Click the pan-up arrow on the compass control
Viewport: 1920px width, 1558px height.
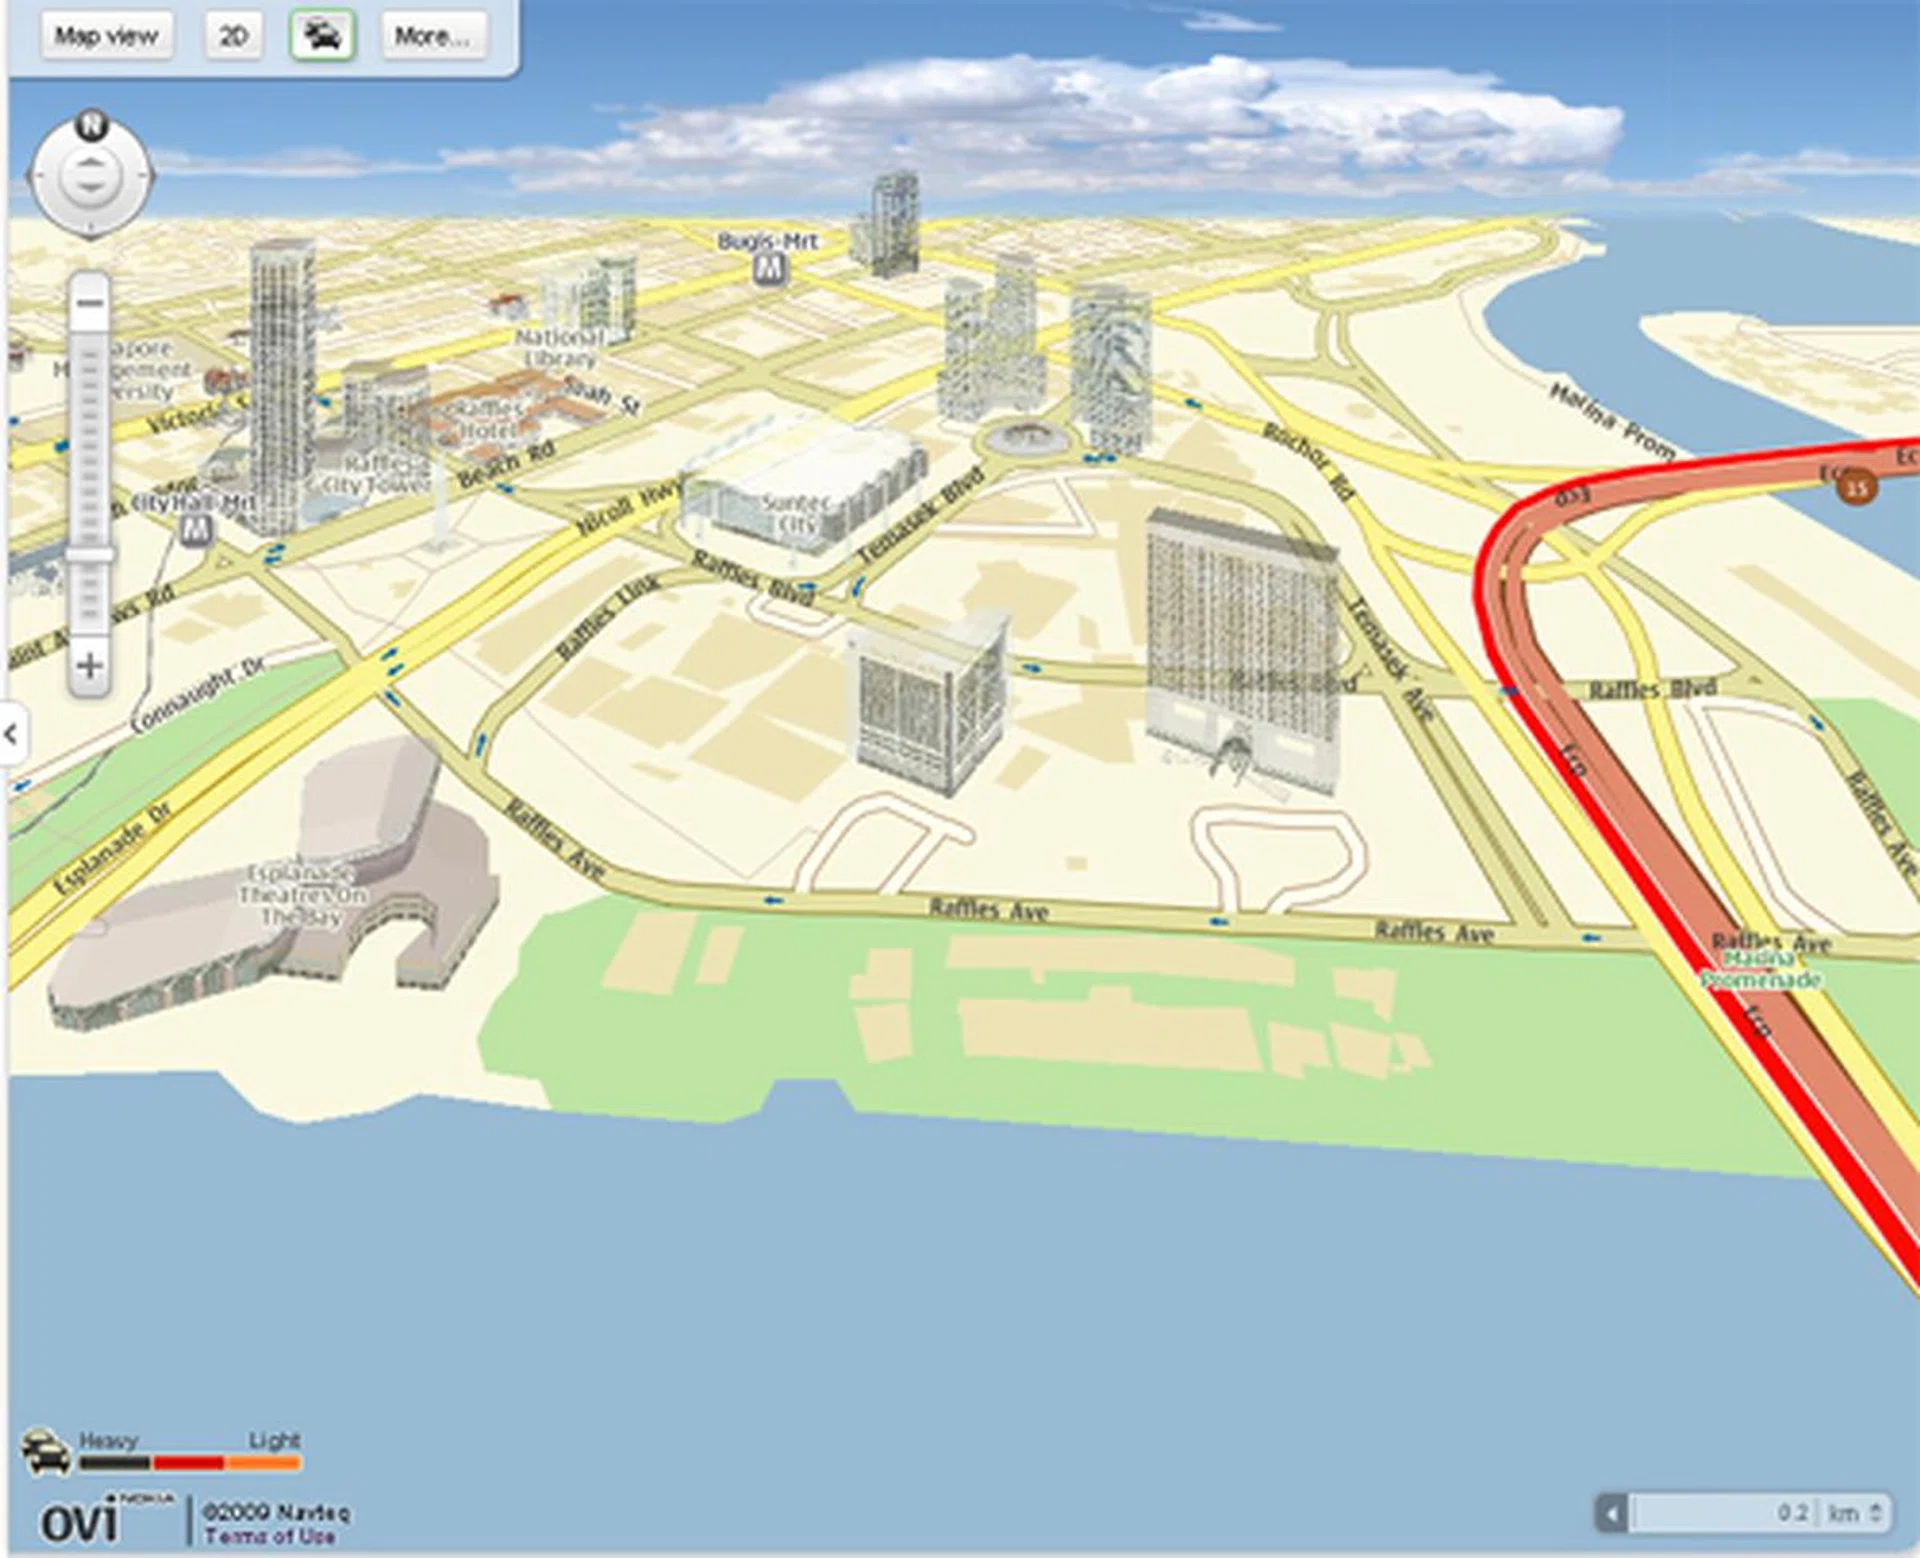(90, 160)
